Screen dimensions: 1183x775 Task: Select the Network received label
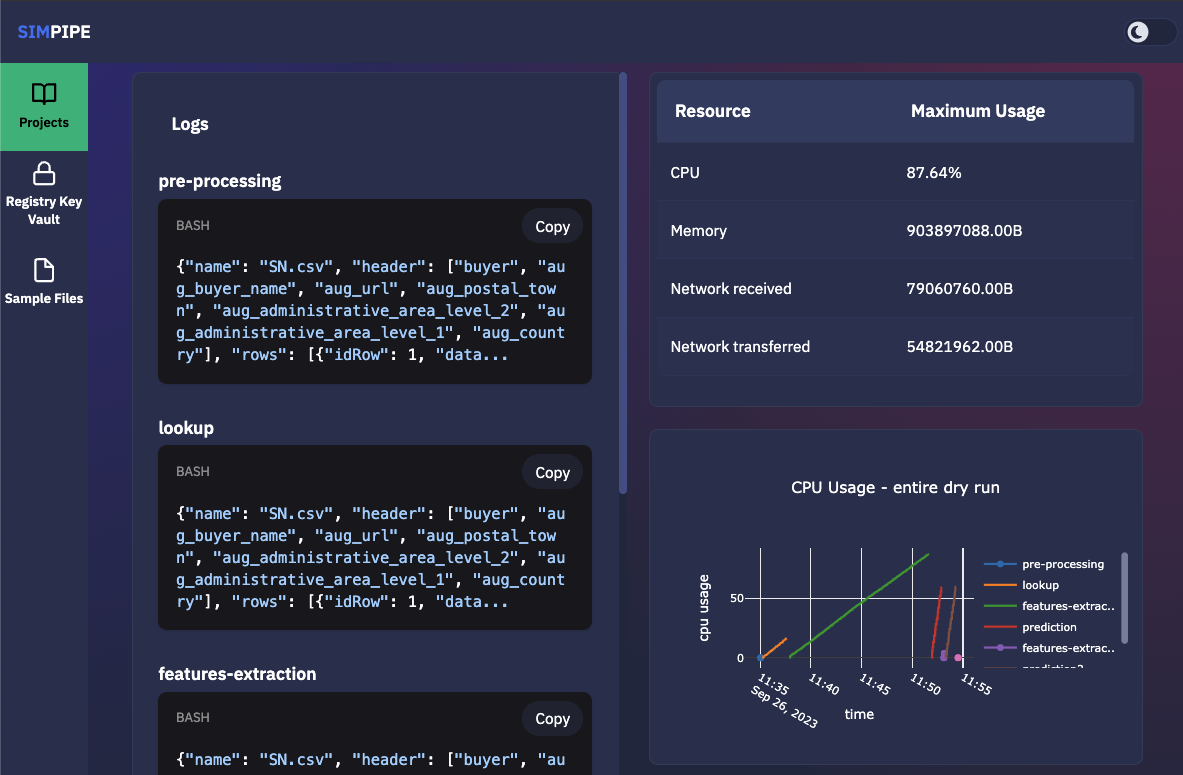point(731,289)
